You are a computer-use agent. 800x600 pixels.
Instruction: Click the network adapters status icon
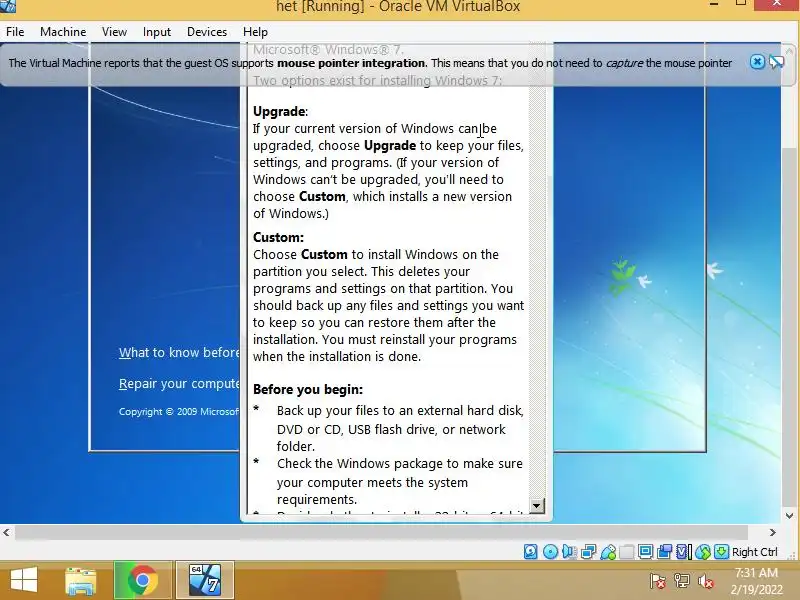pos(588,552)
